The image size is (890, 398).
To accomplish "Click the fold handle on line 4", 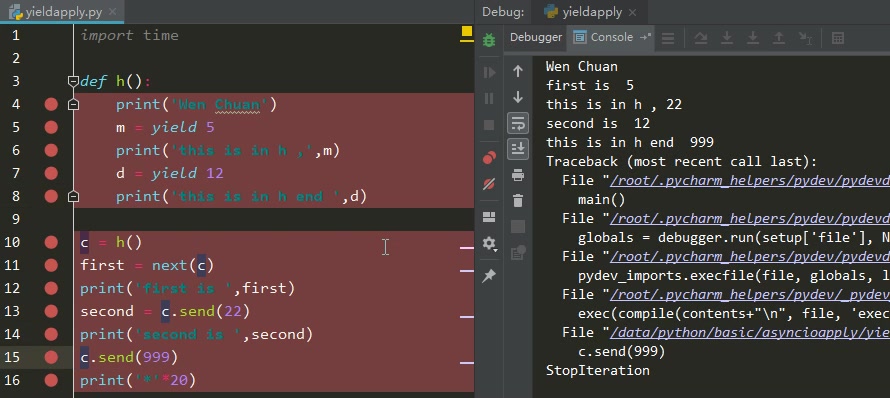I will (x=73, y=104).
